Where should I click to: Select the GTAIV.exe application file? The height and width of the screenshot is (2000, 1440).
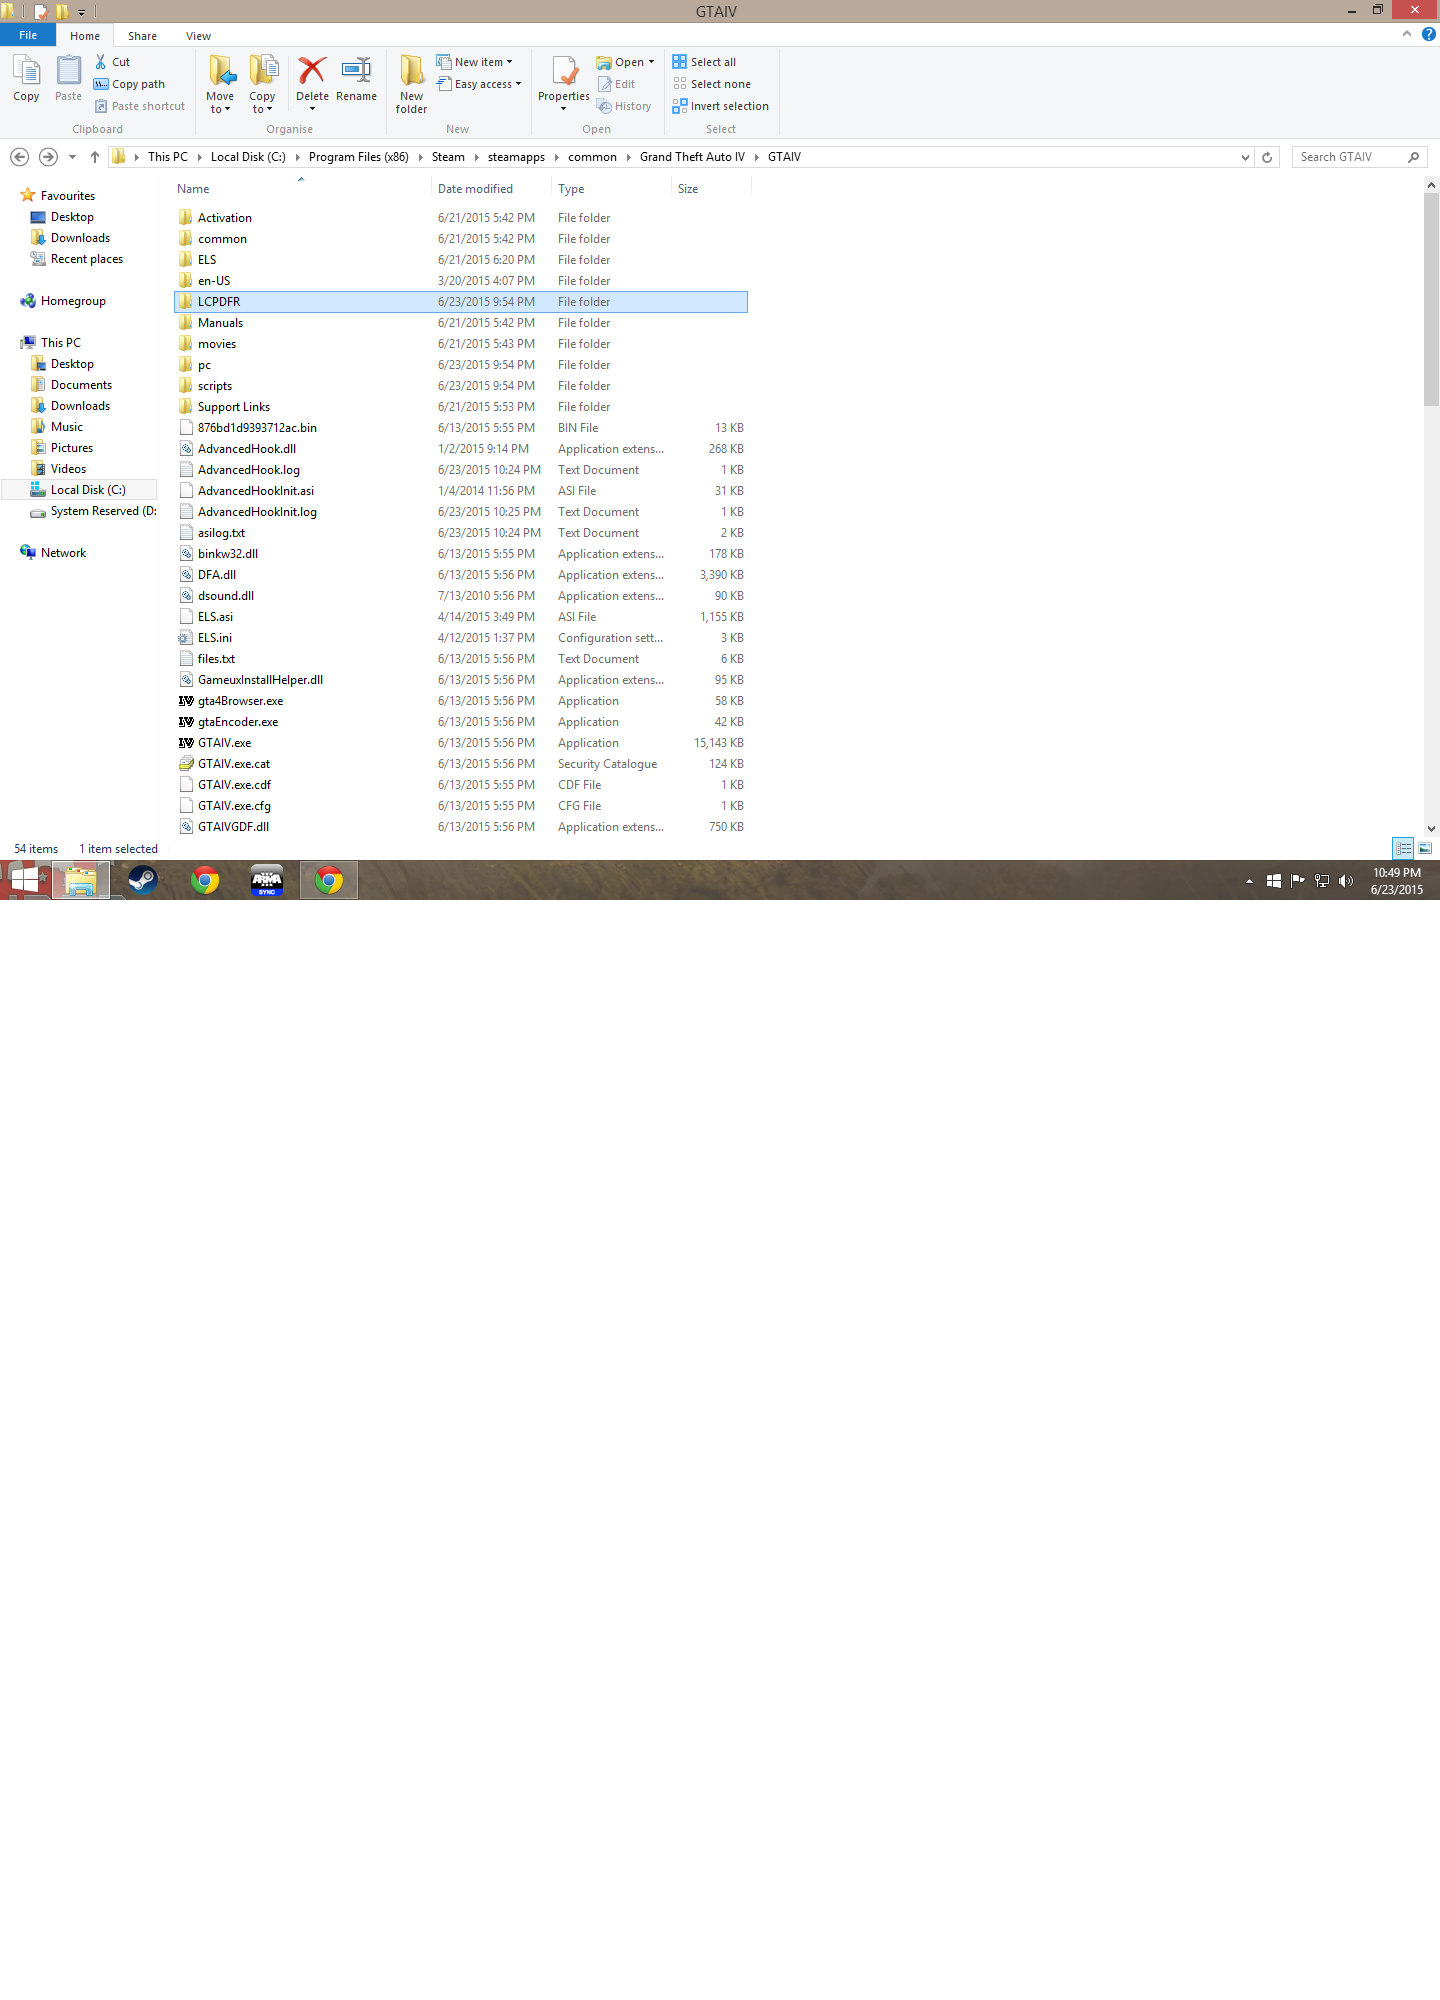tap(461, 743)
